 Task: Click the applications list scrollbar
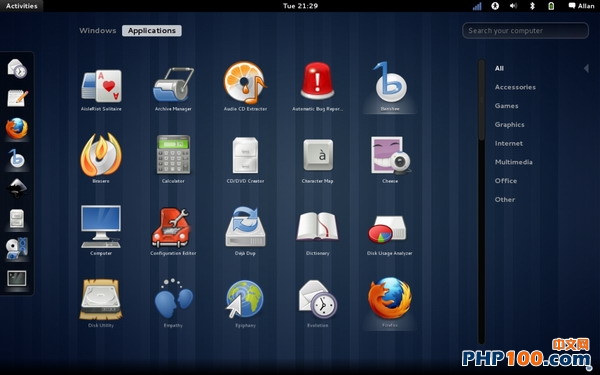[481, 202]
